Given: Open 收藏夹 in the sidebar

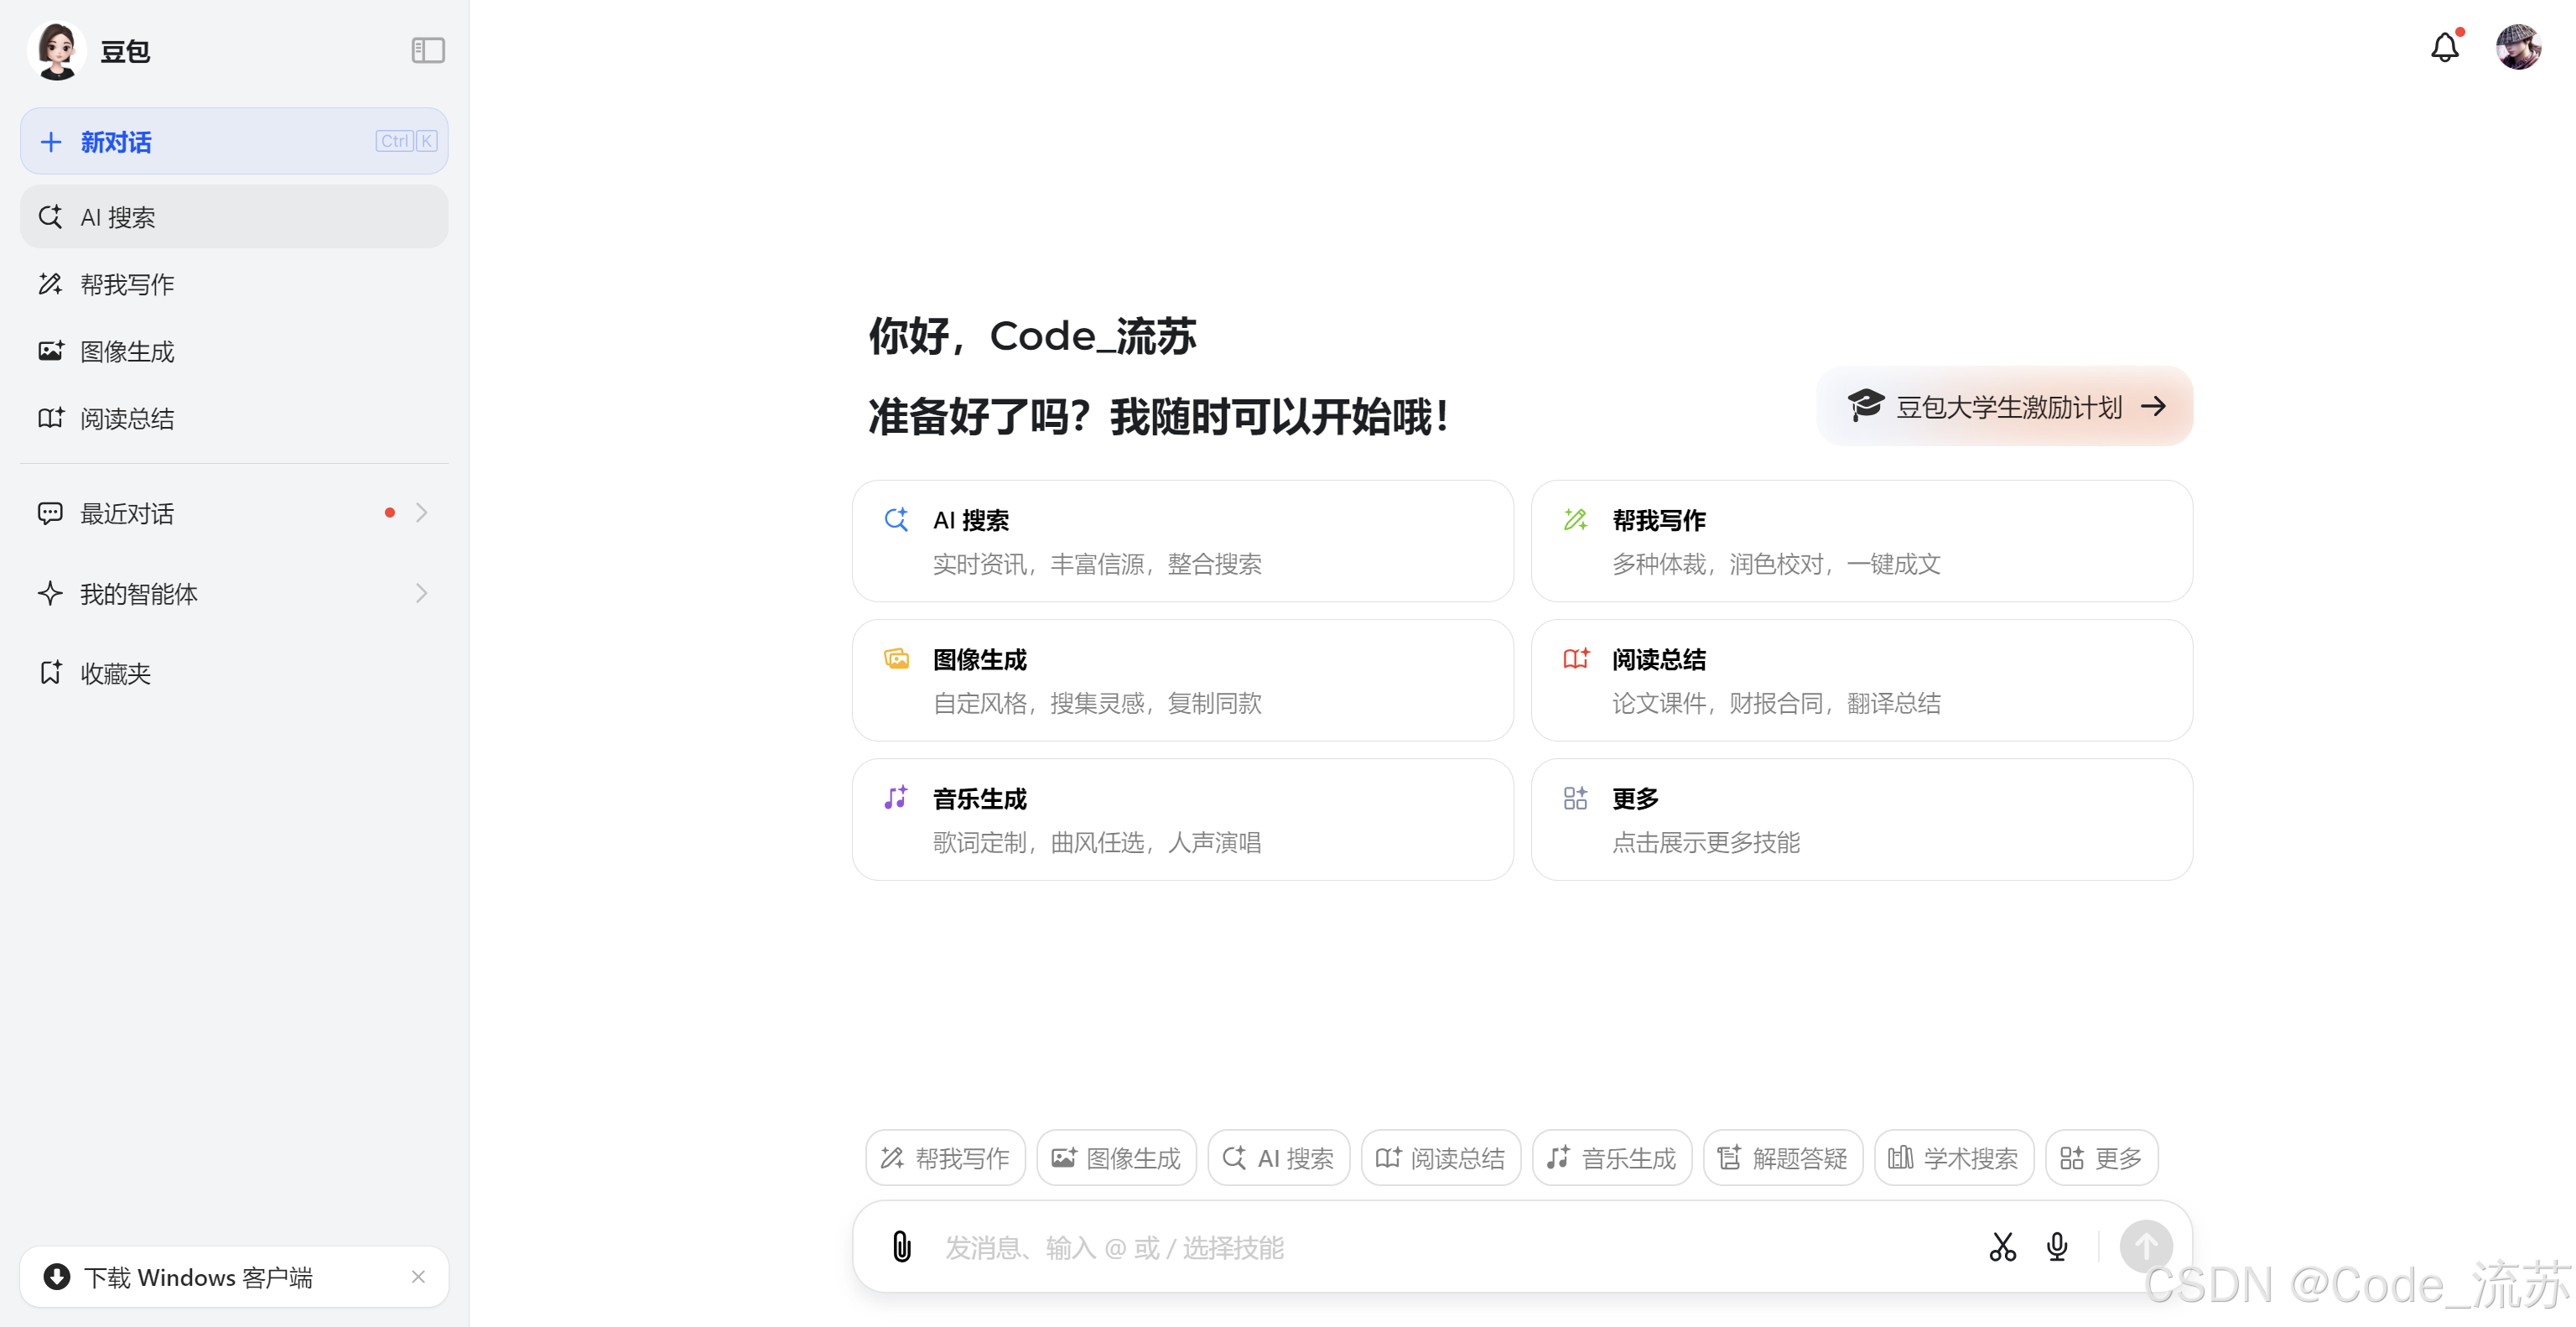Looking at the screenshot, I should pyautogui.click(x=115, y=673).
